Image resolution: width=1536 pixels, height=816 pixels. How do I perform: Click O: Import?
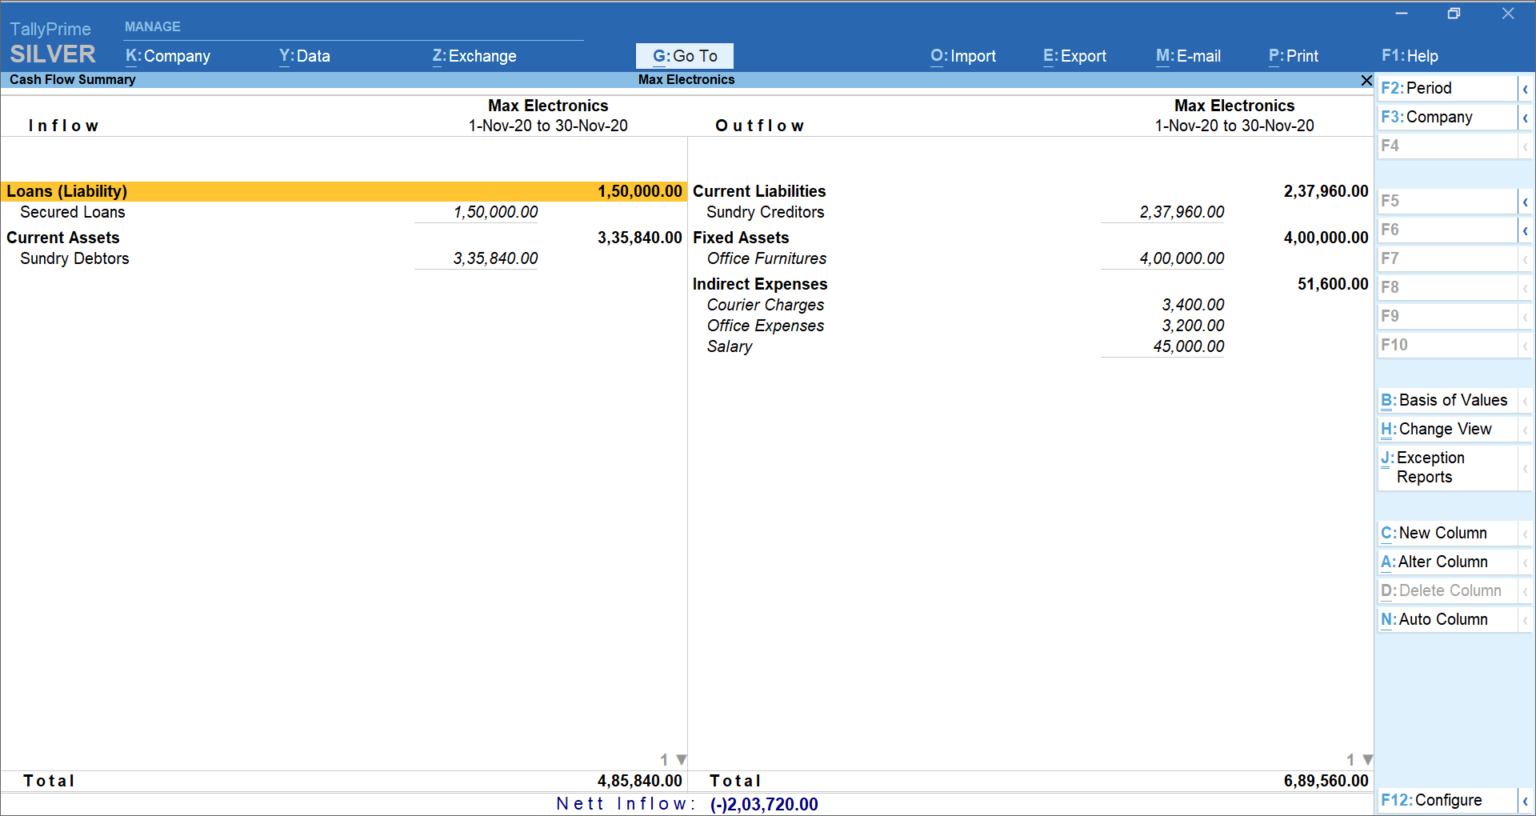tap(962, 56)
